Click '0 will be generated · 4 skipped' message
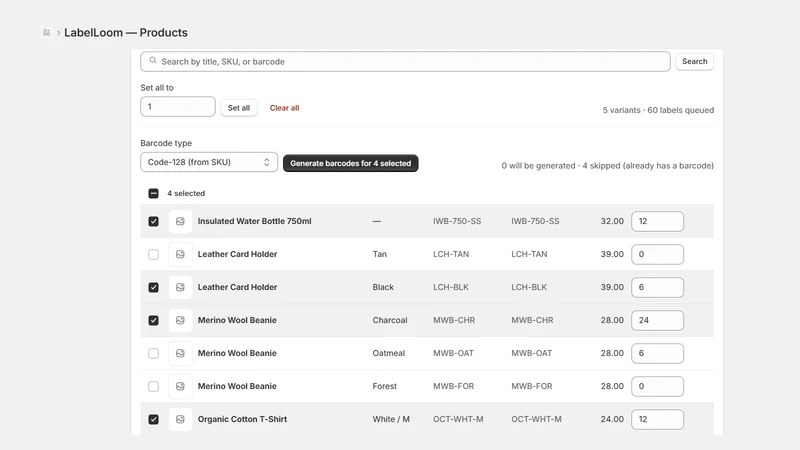Screen dimensions: 800x450 click(x=608, y=166)
